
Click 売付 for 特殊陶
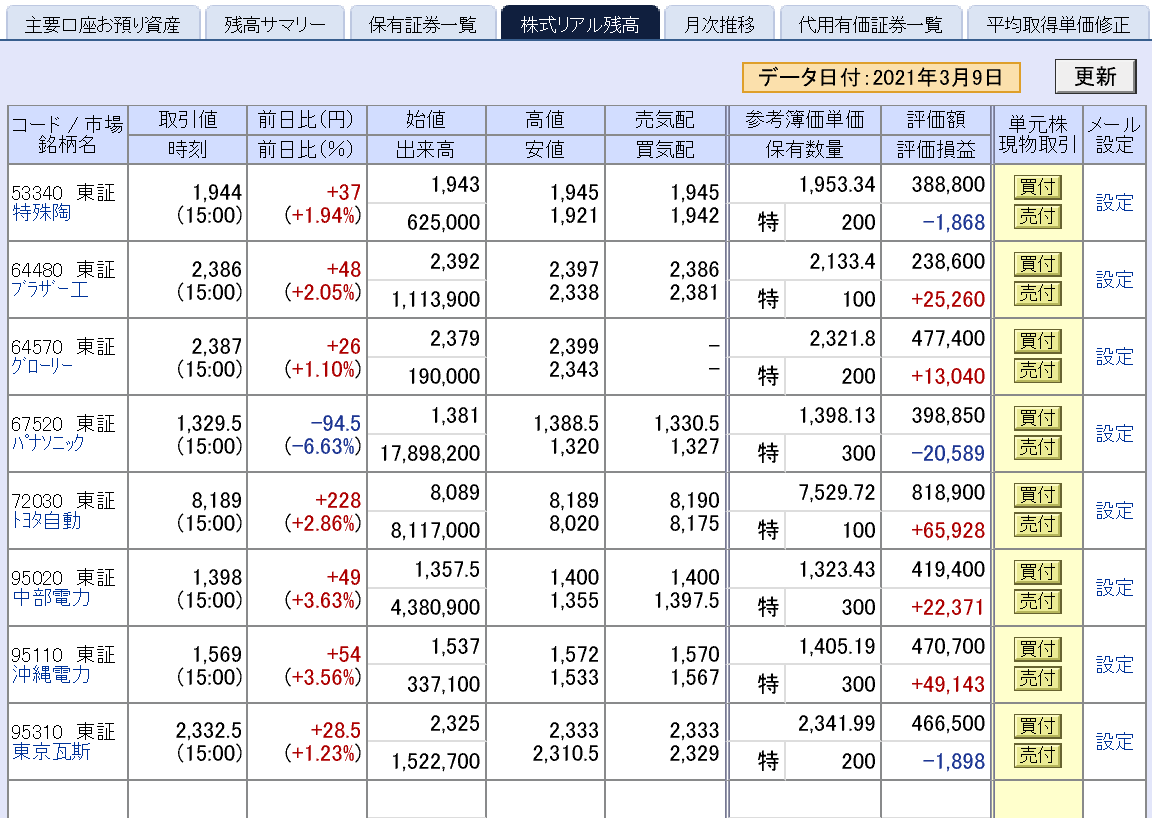tap(1037, 216)
